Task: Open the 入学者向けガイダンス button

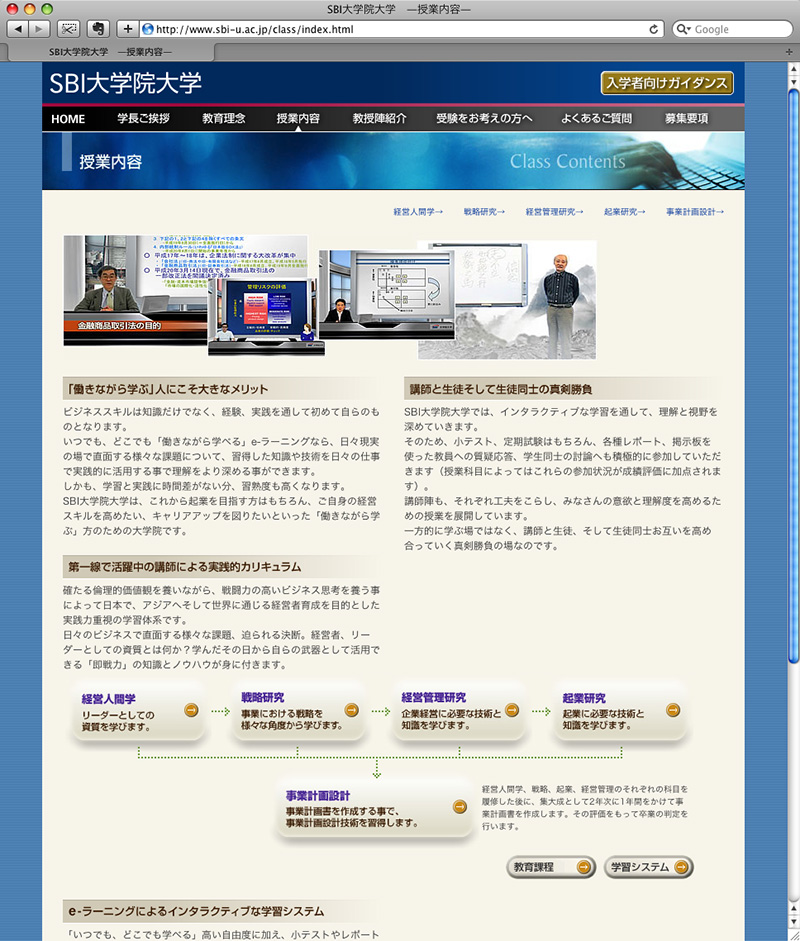Action: [667, 83]
